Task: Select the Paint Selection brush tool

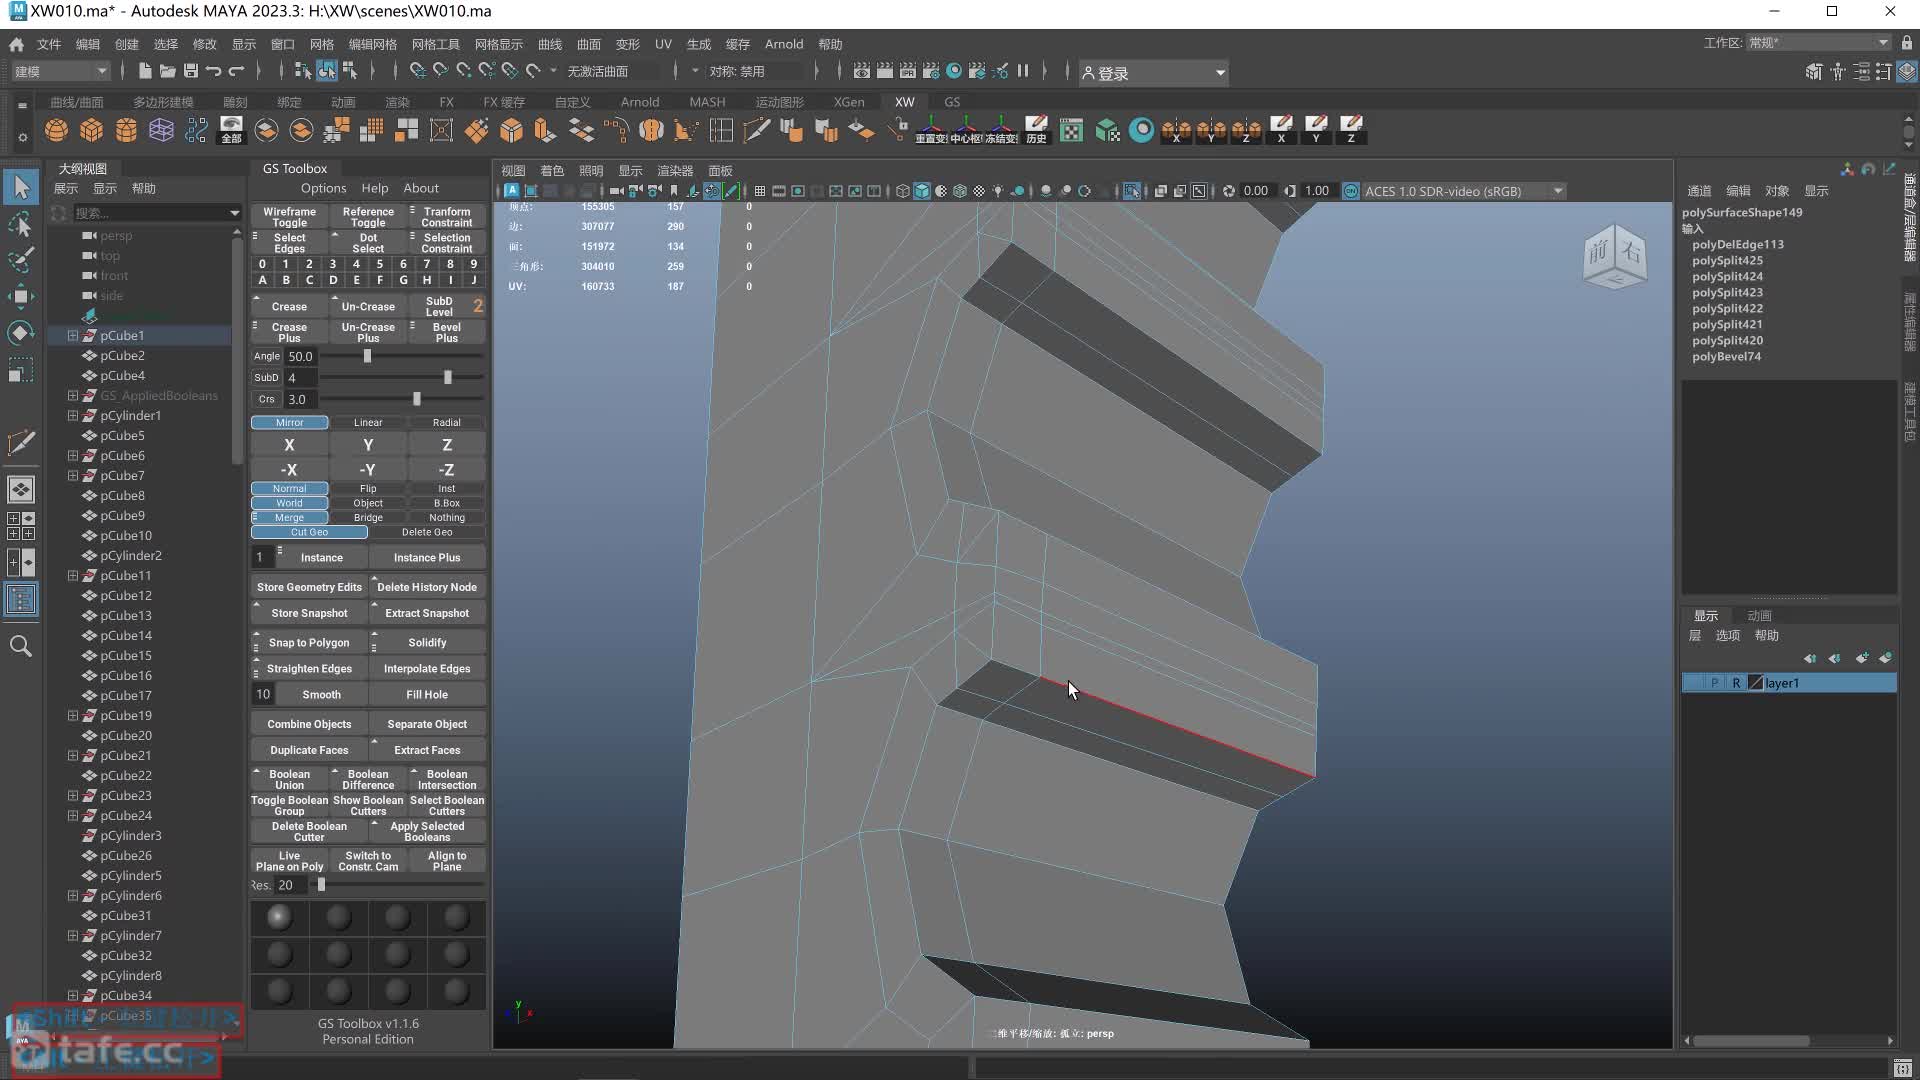Action: click(x=21, y=259)
